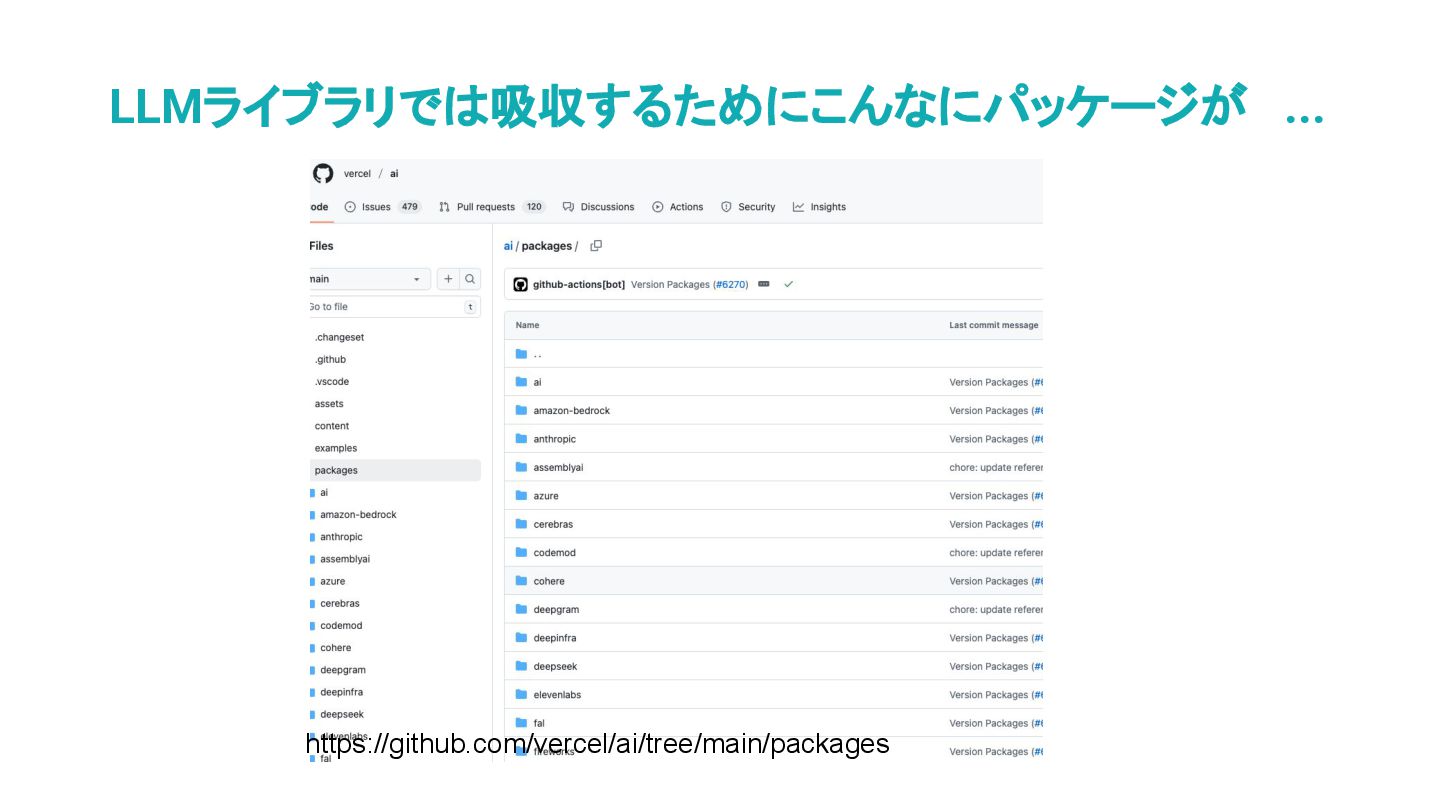1440x810 pixels.
Task: Click the commit status check mark
Action: (x=789, y=285)
